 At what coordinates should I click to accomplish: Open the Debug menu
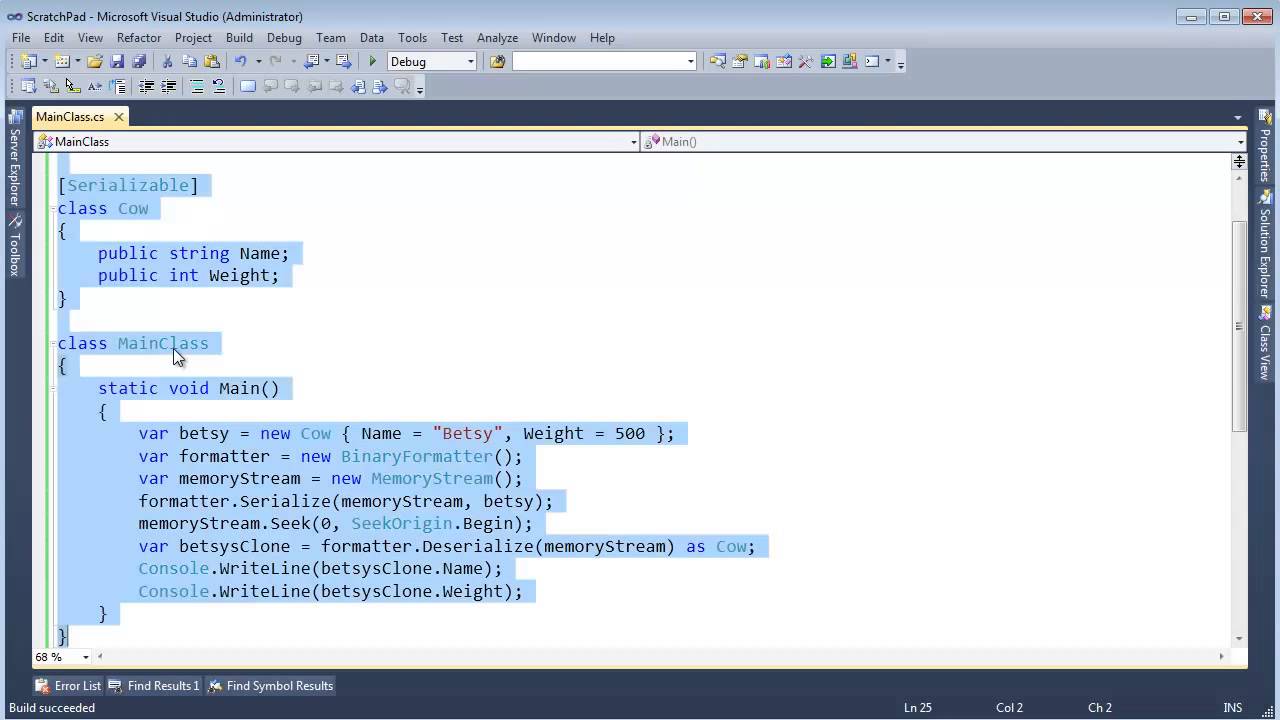284,37
